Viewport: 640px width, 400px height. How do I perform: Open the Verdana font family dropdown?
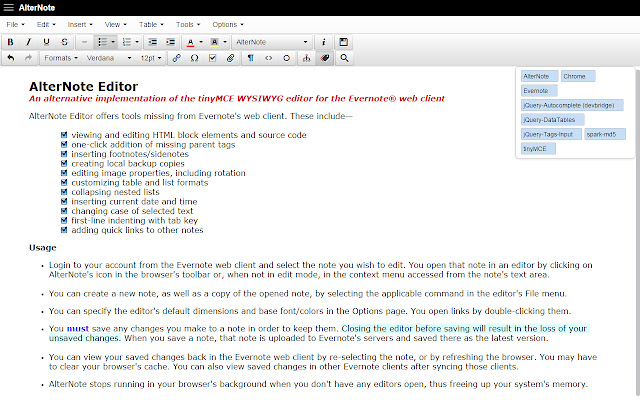109,58
